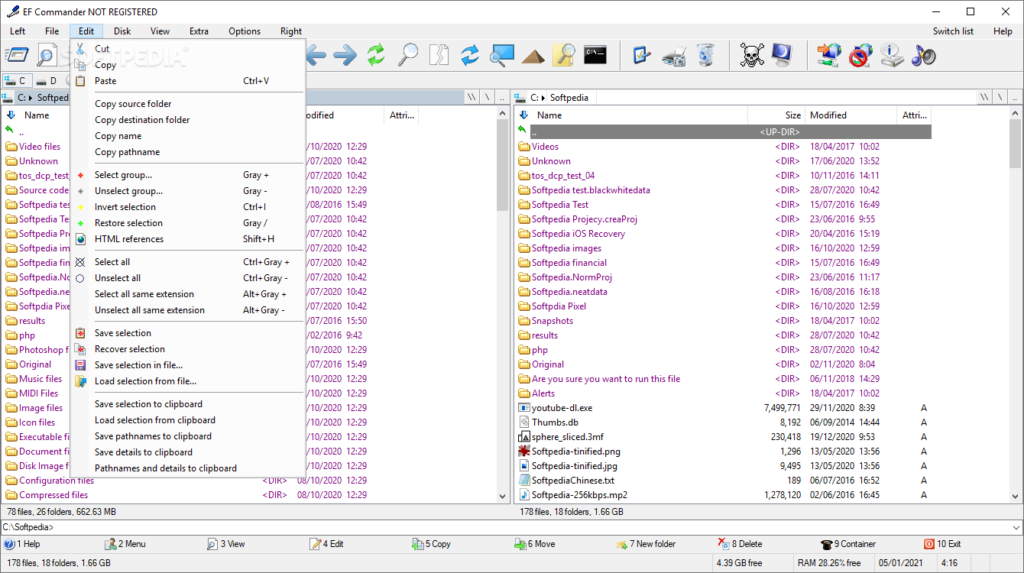Click the split file pages icon

pyautogui.click(x=439, y=56)
